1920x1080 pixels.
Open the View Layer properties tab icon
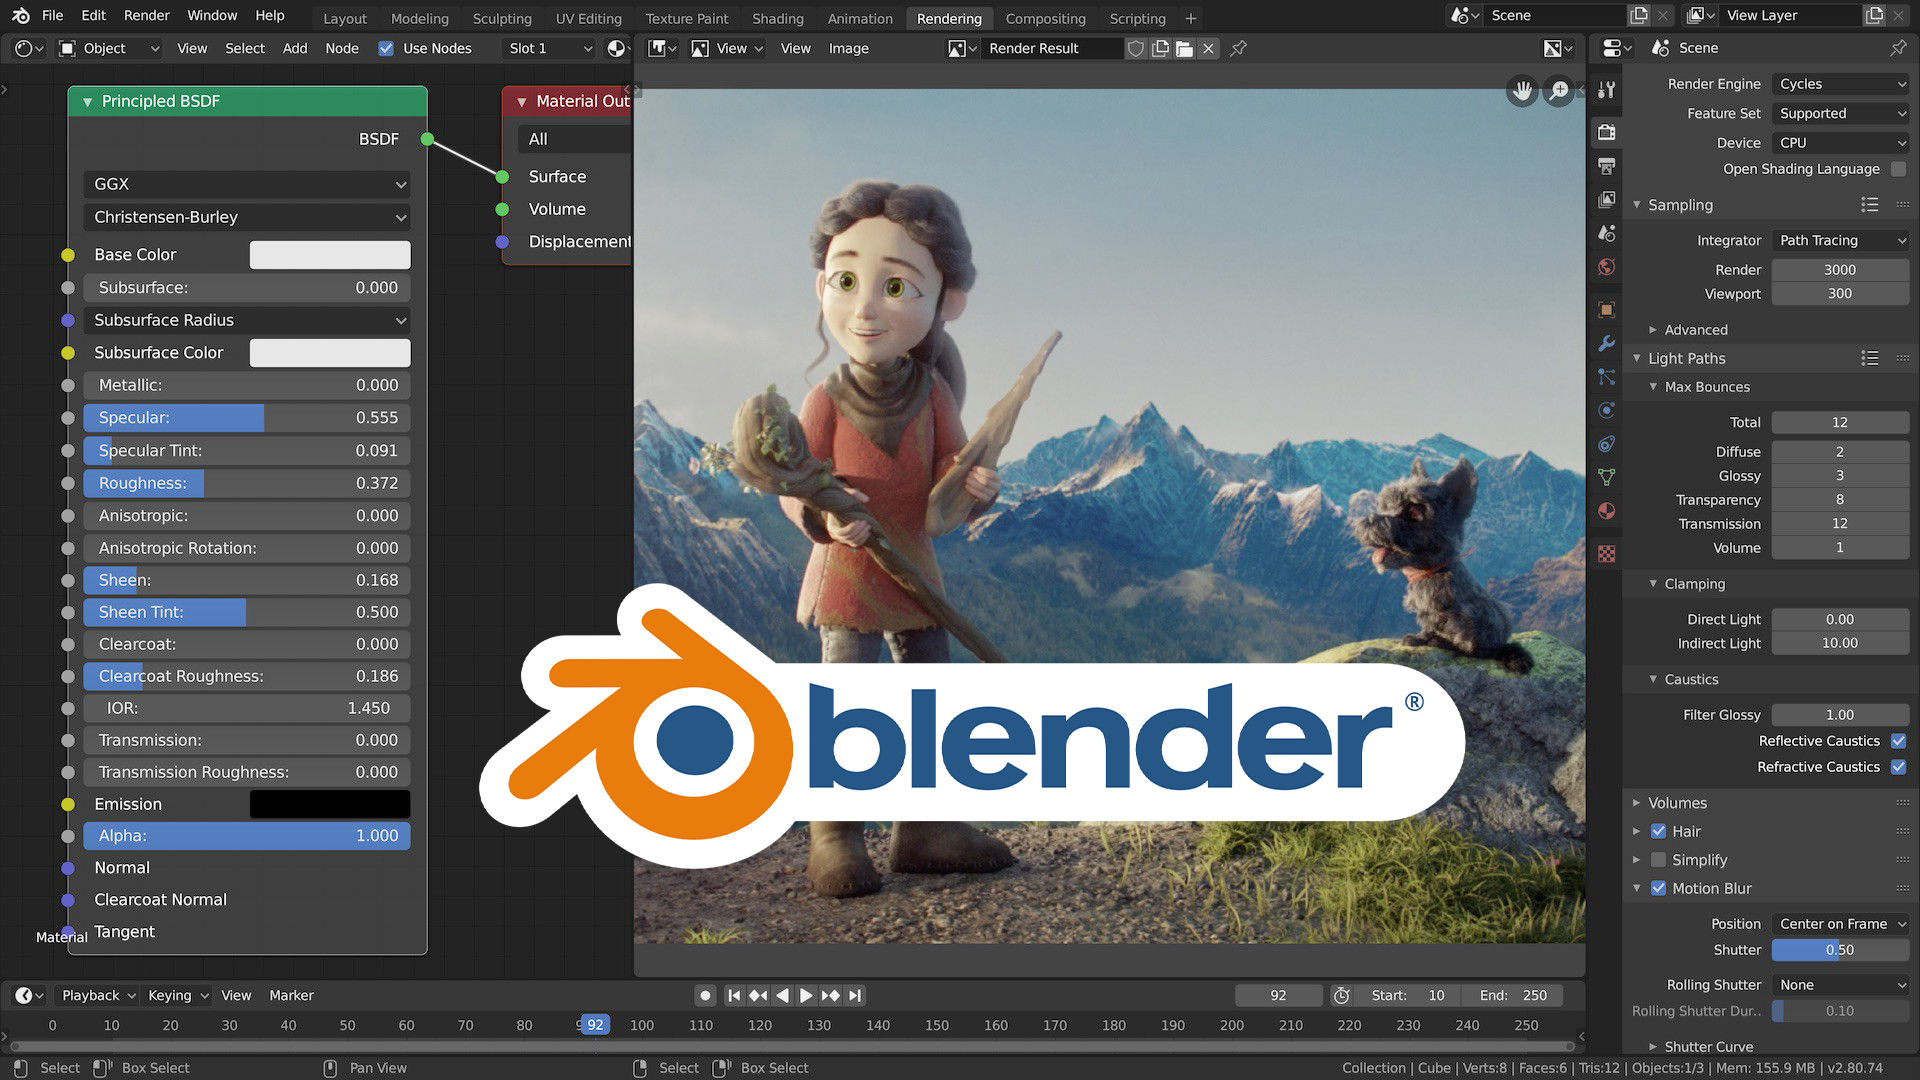1607,199
